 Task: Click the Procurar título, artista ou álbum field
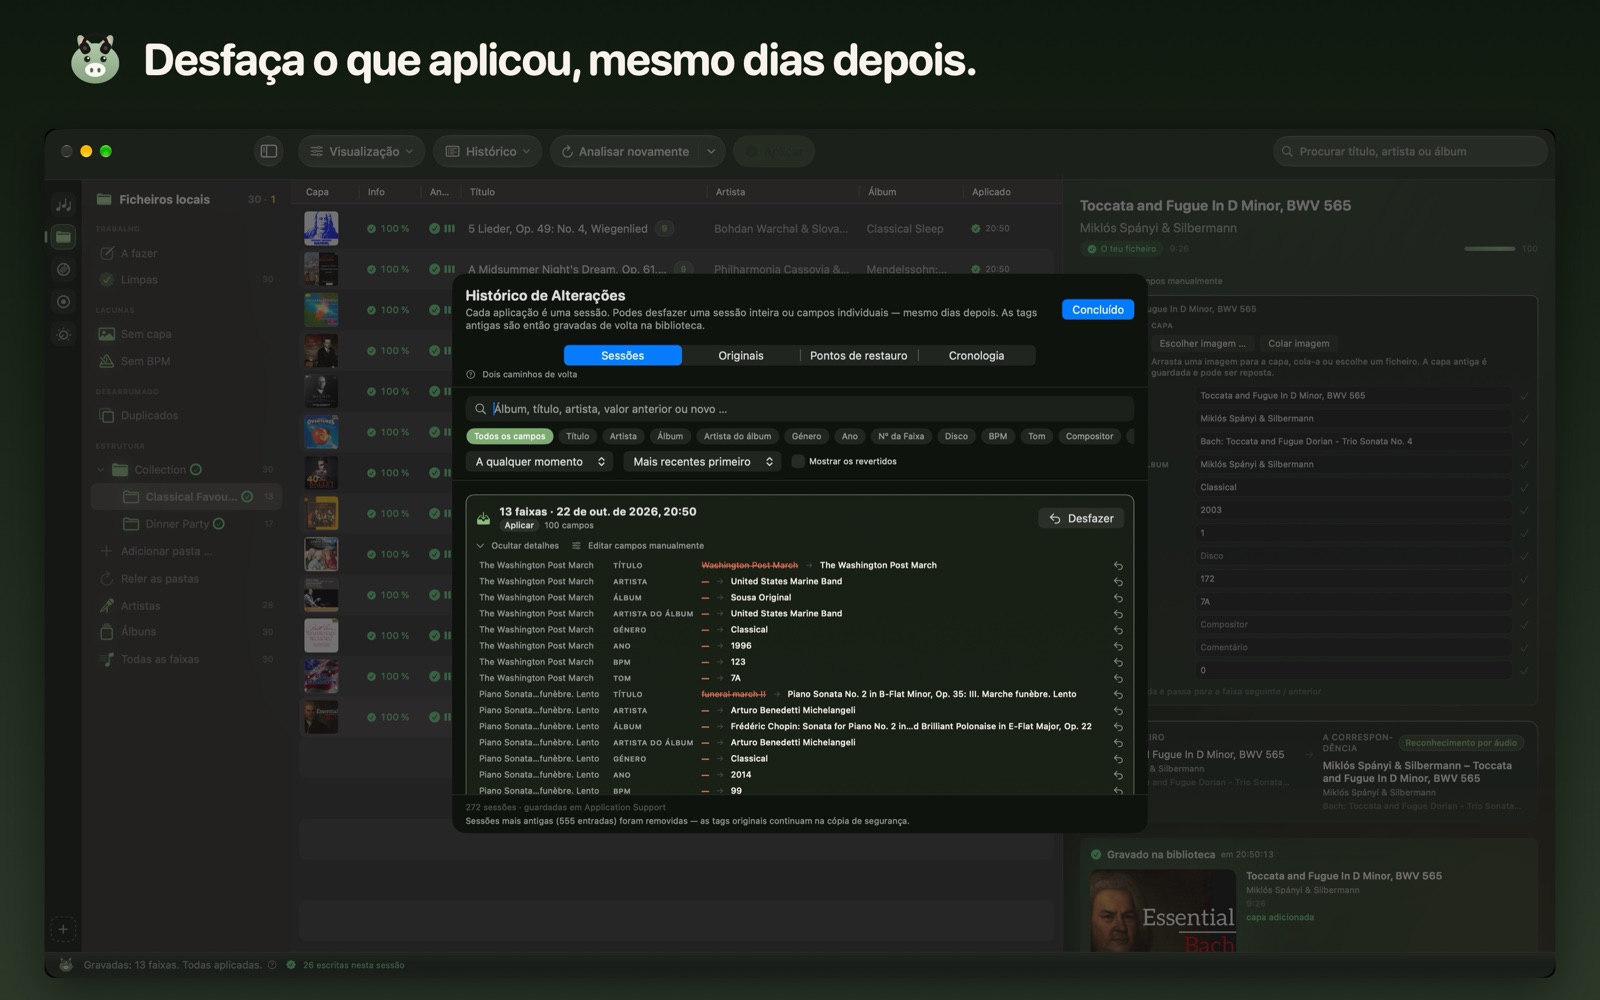click(x=1411, y=151)
